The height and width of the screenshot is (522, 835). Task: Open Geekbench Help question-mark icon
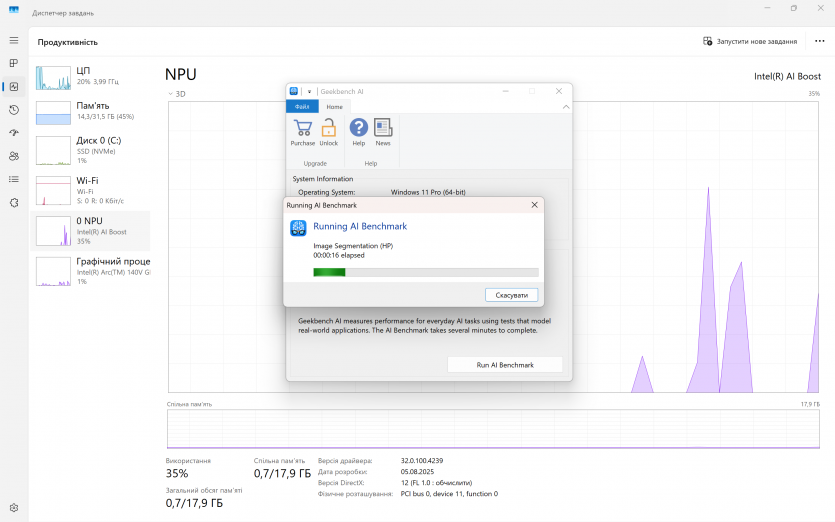click(x=358, y=128)
